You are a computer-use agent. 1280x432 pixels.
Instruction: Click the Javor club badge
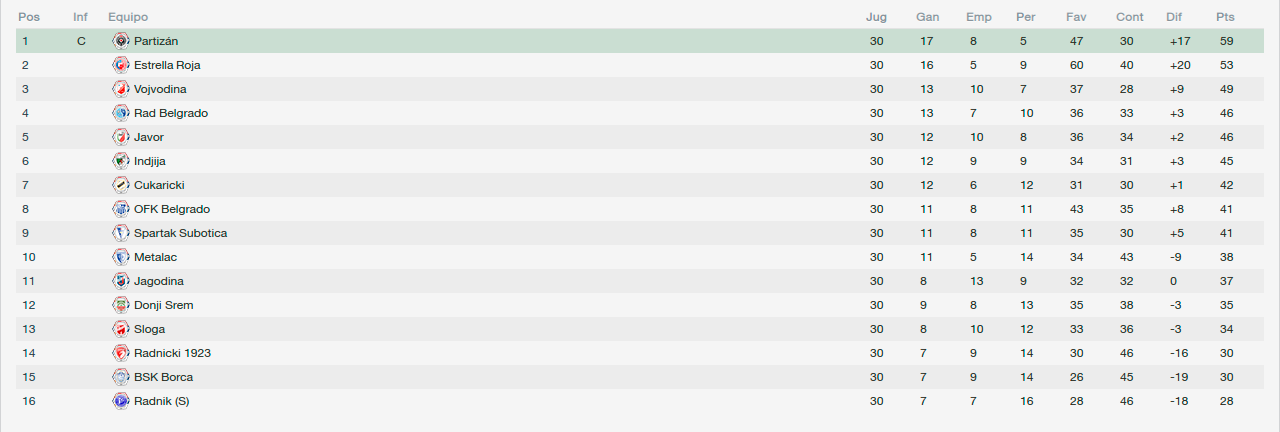pyautogui.click(x=121, y=137)
